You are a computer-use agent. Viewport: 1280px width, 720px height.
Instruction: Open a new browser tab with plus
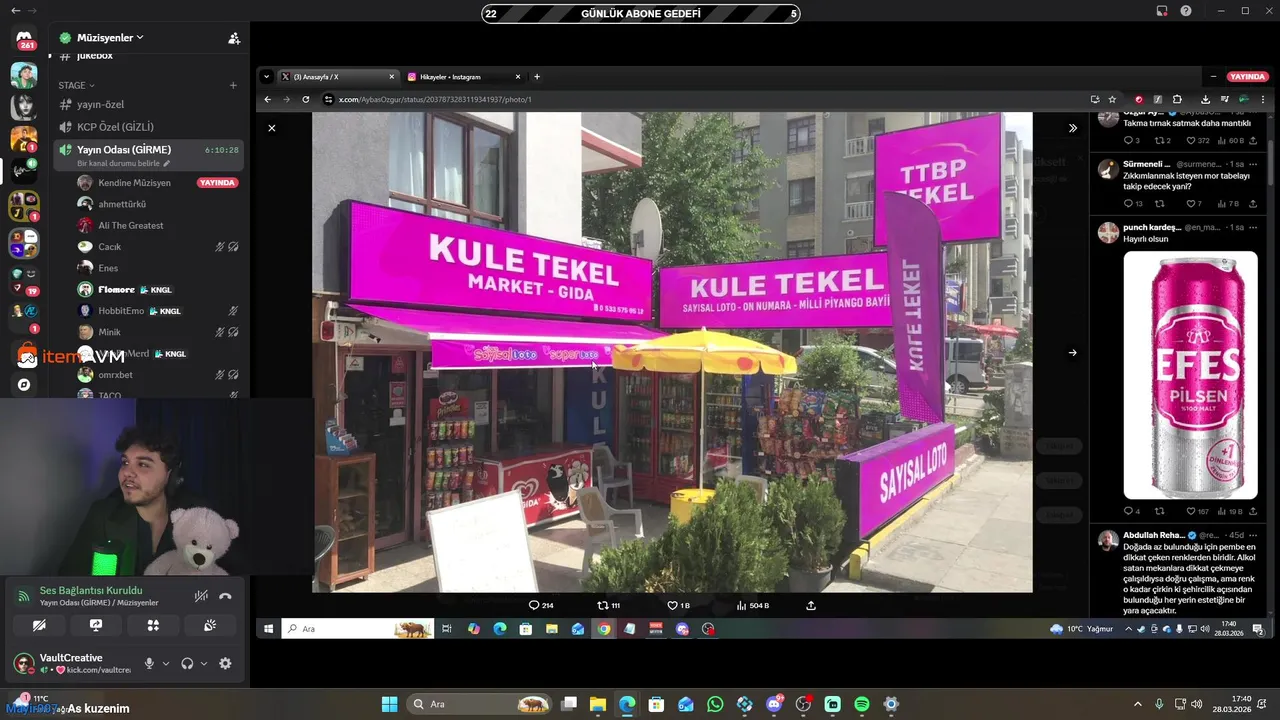537,77
